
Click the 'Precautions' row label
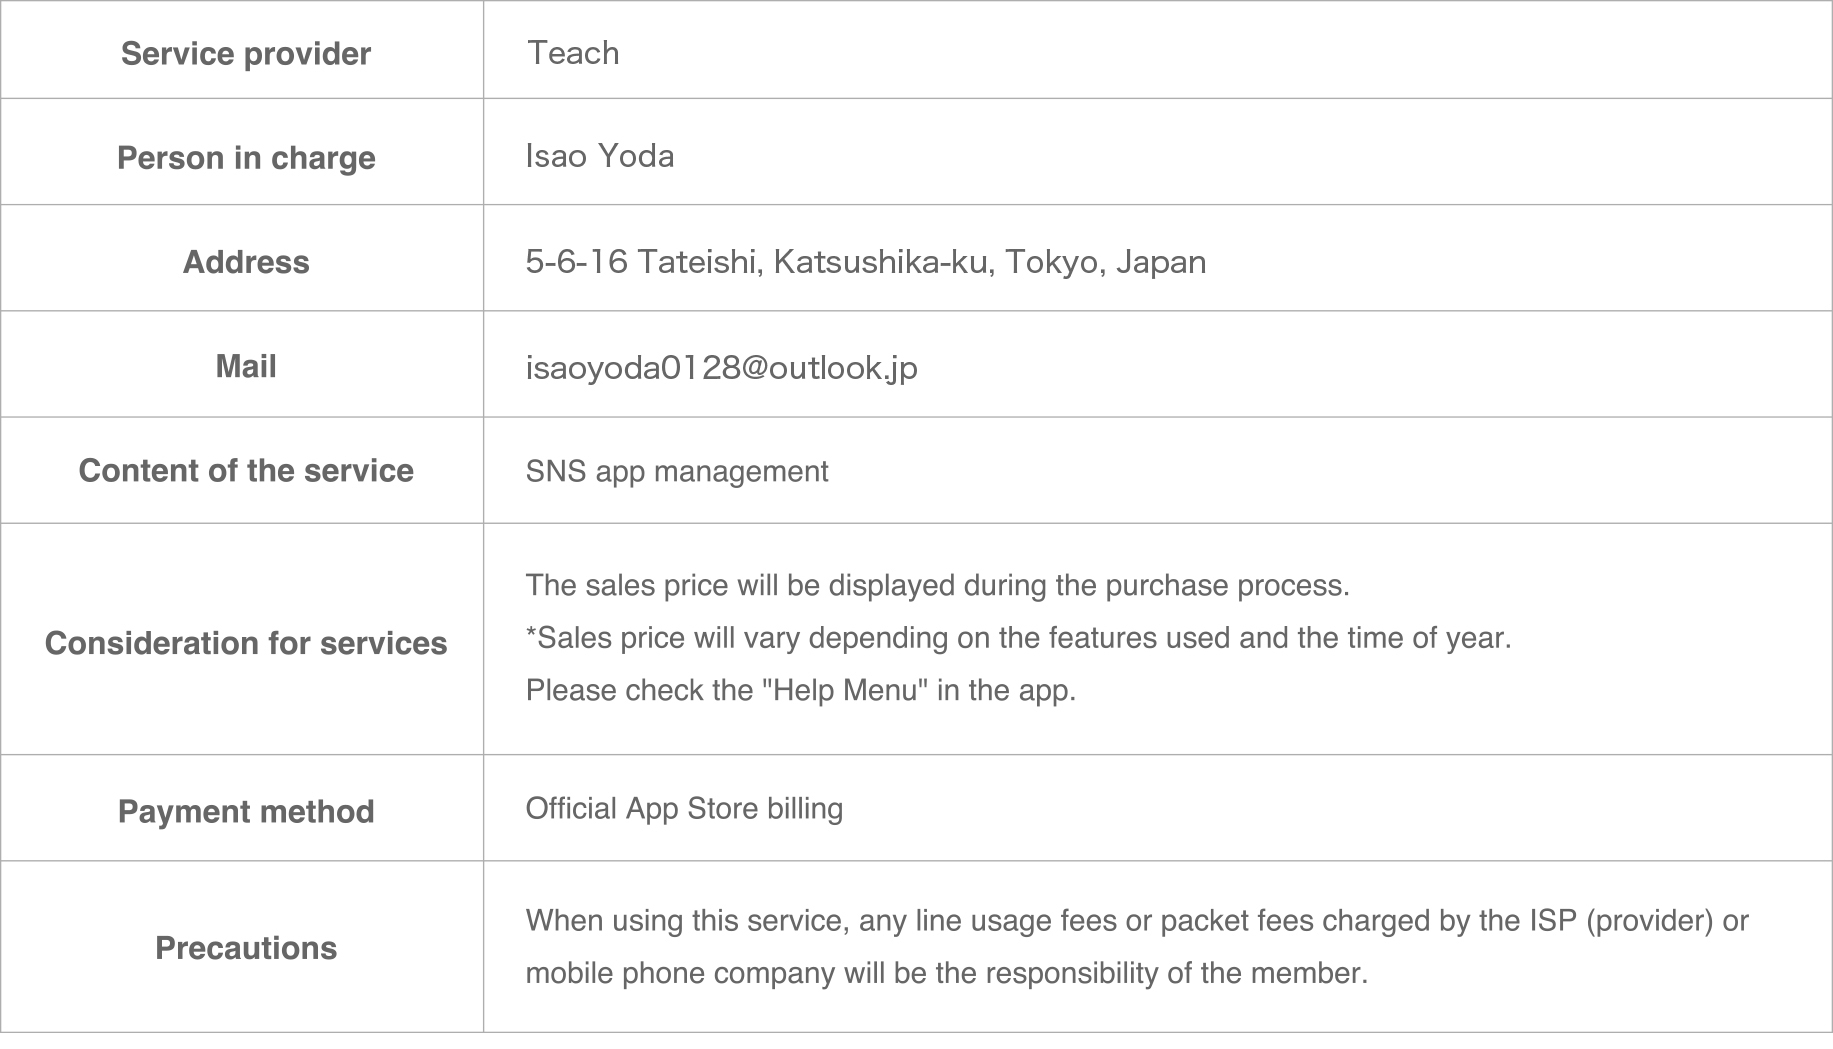tap(246, 948)
